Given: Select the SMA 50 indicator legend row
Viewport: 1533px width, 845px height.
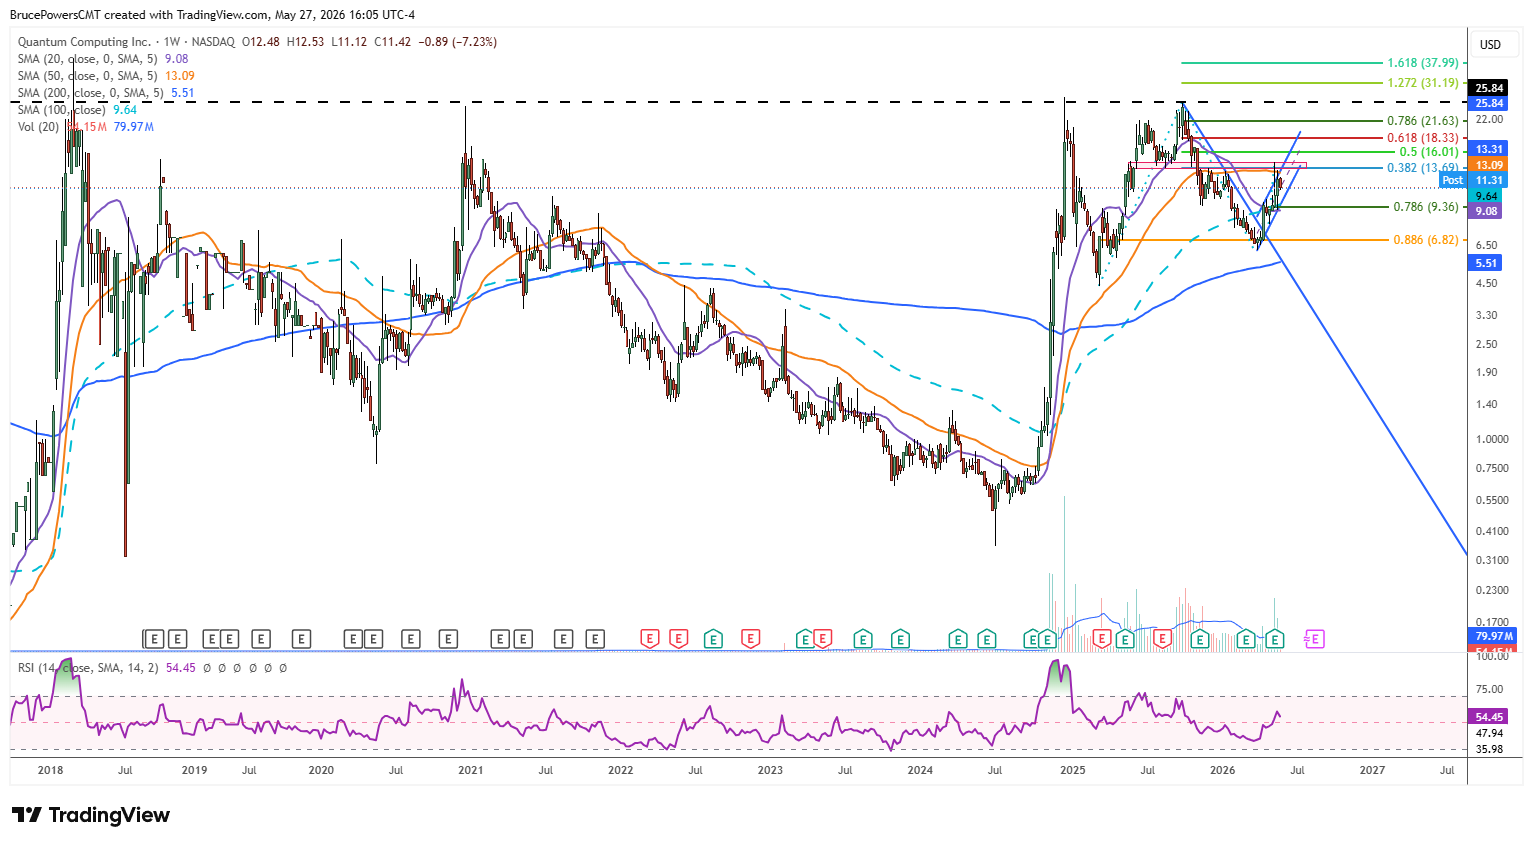Looking at the screenshot, I should (x=106, y=76).
